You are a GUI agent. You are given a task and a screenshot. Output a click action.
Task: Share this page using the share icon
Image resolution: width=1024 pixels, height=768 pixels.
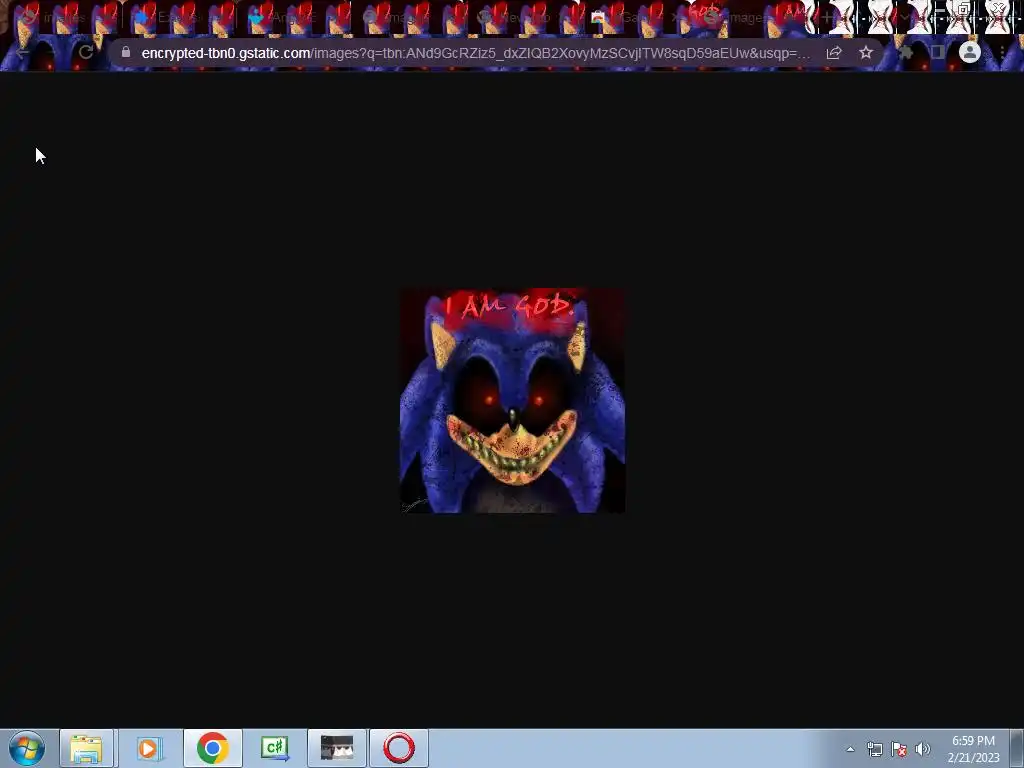(834, 52)
